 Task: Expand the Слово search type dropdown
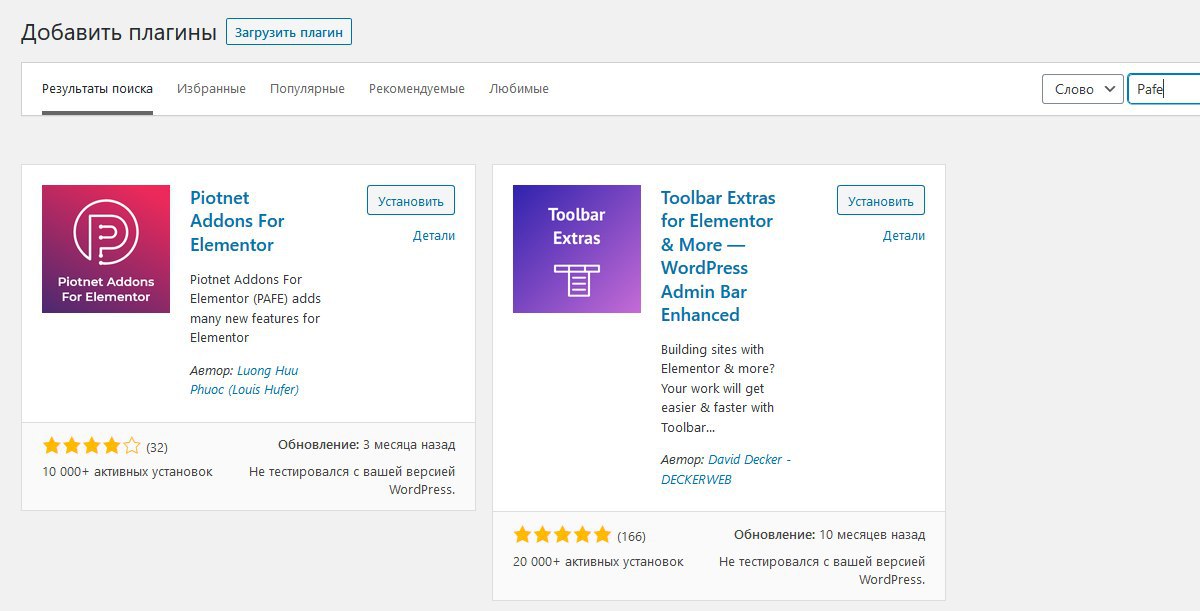[1083, 89]
